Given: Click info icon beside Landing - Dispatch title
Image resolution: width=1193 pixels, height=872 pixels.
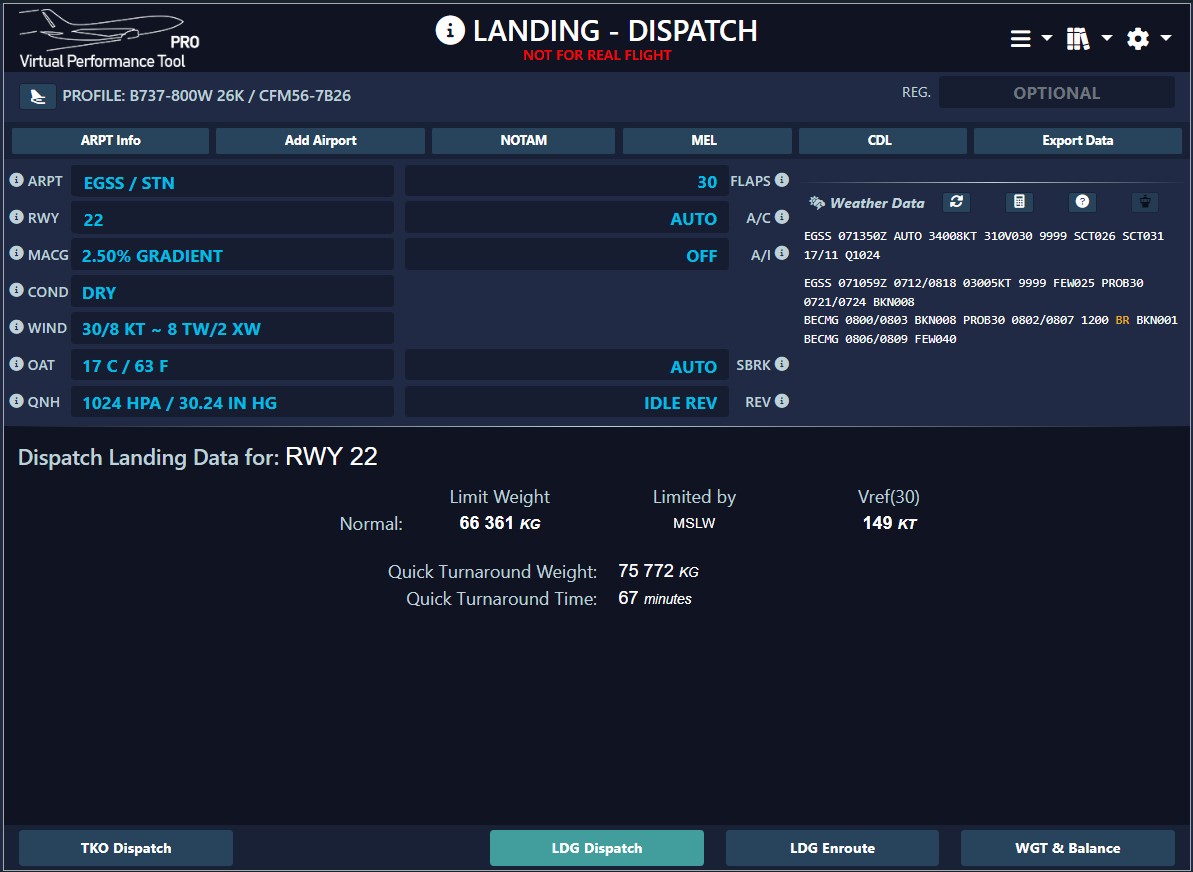Looking at the screenshot, I should (x=450, y=31).
